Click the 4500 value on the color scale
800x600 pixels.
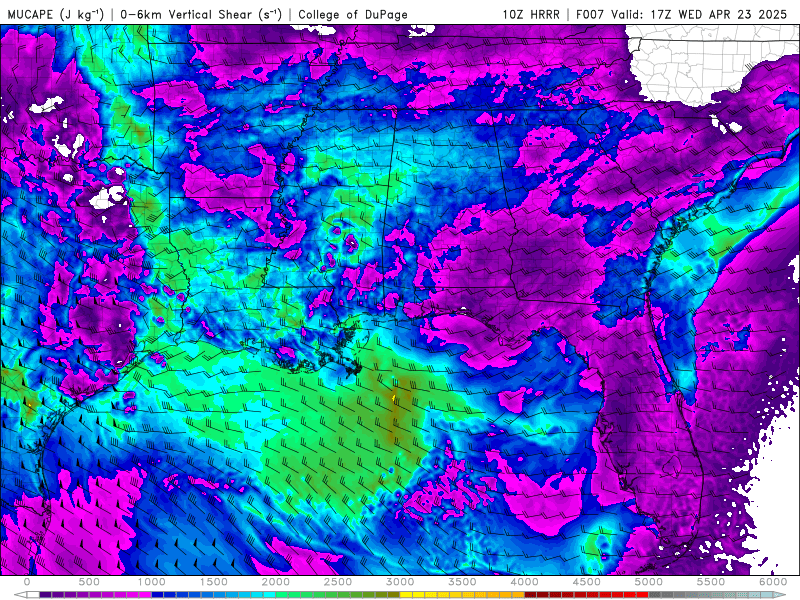pos(587,582)
